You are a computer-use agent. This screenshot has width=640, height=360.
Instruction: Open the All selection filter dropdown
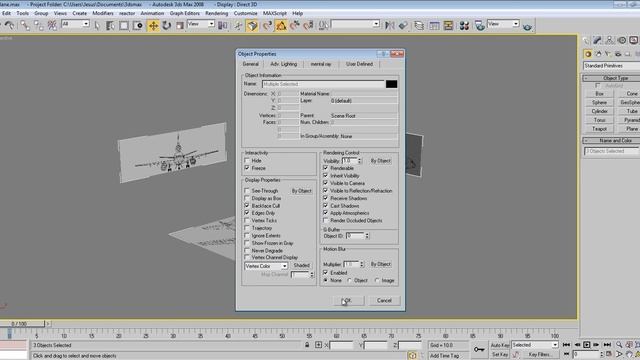coord(75,24)
